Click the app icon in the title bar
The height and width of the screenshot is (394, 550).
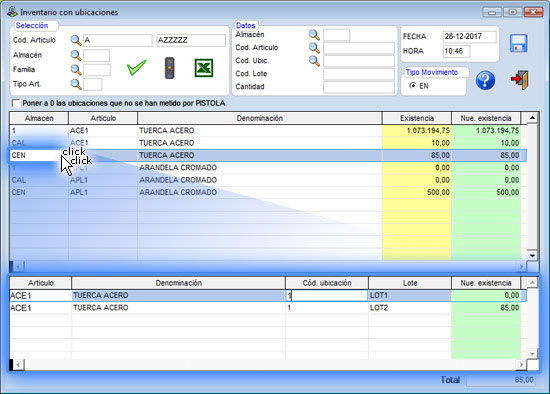tap(12, 12)
